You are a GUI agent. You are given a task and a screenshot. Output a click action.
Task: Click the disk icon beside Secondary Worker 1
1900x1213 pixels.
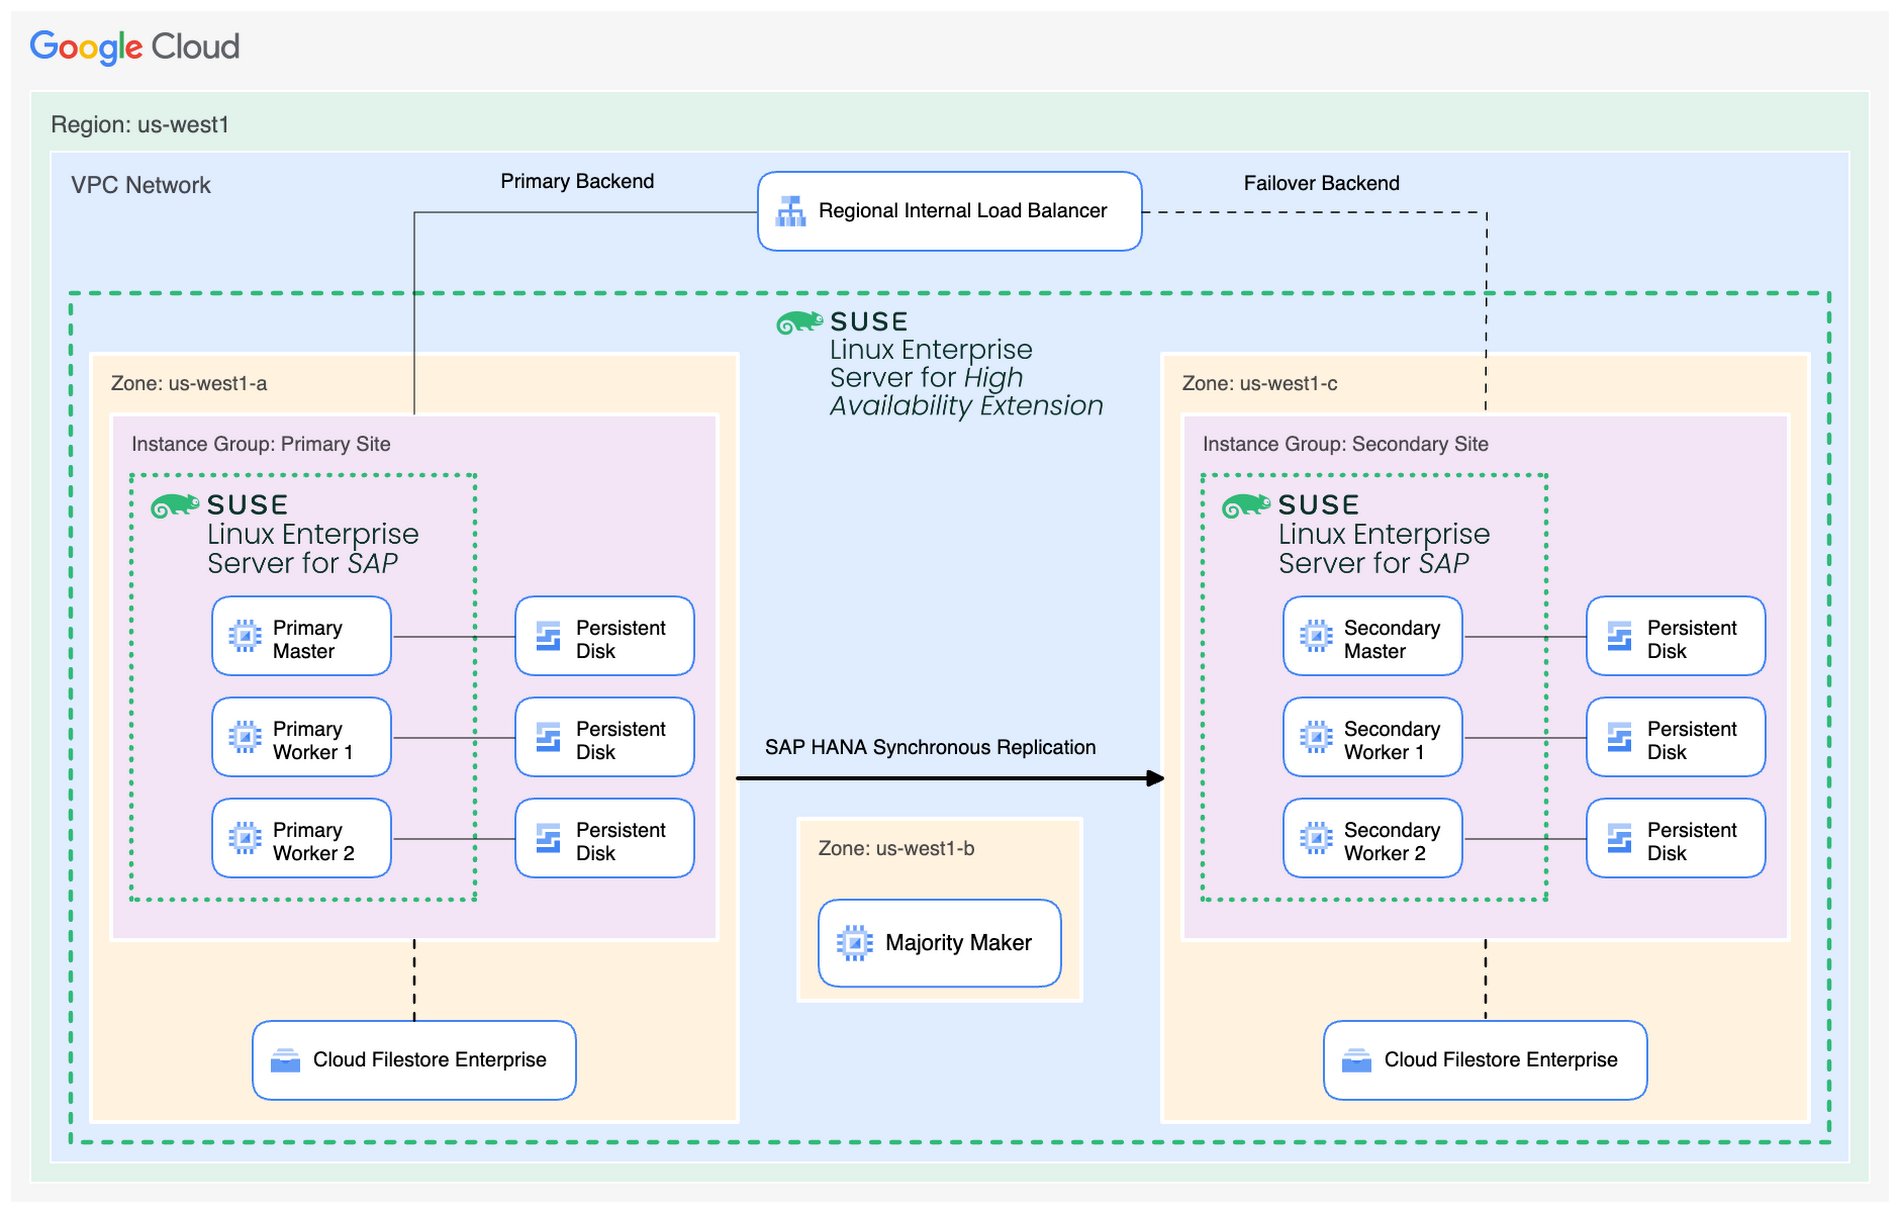pos(1619,737)
